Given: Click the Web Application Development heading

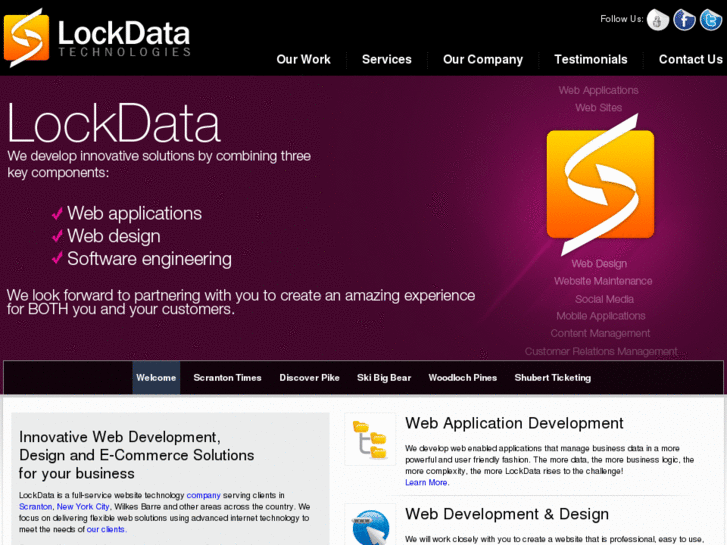Looking at the screenshot, I should click(x=514, y=423).
